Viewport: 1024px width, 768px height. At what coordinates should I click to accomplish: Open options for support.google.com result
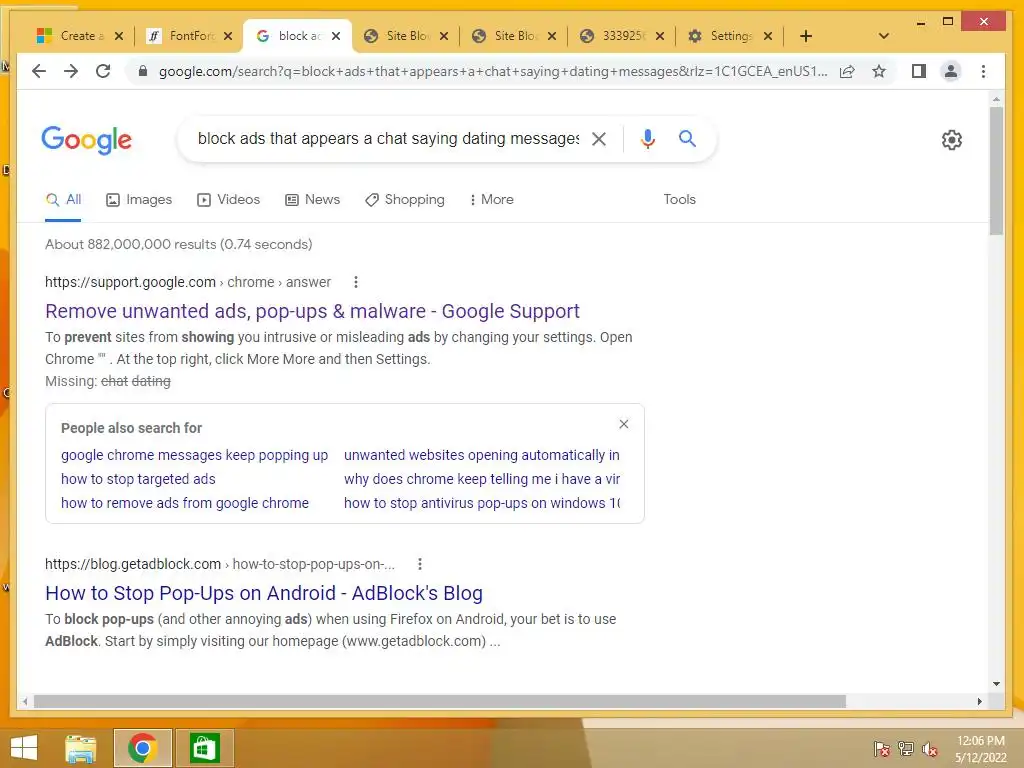pyautogui.click(x=355, y=282)
